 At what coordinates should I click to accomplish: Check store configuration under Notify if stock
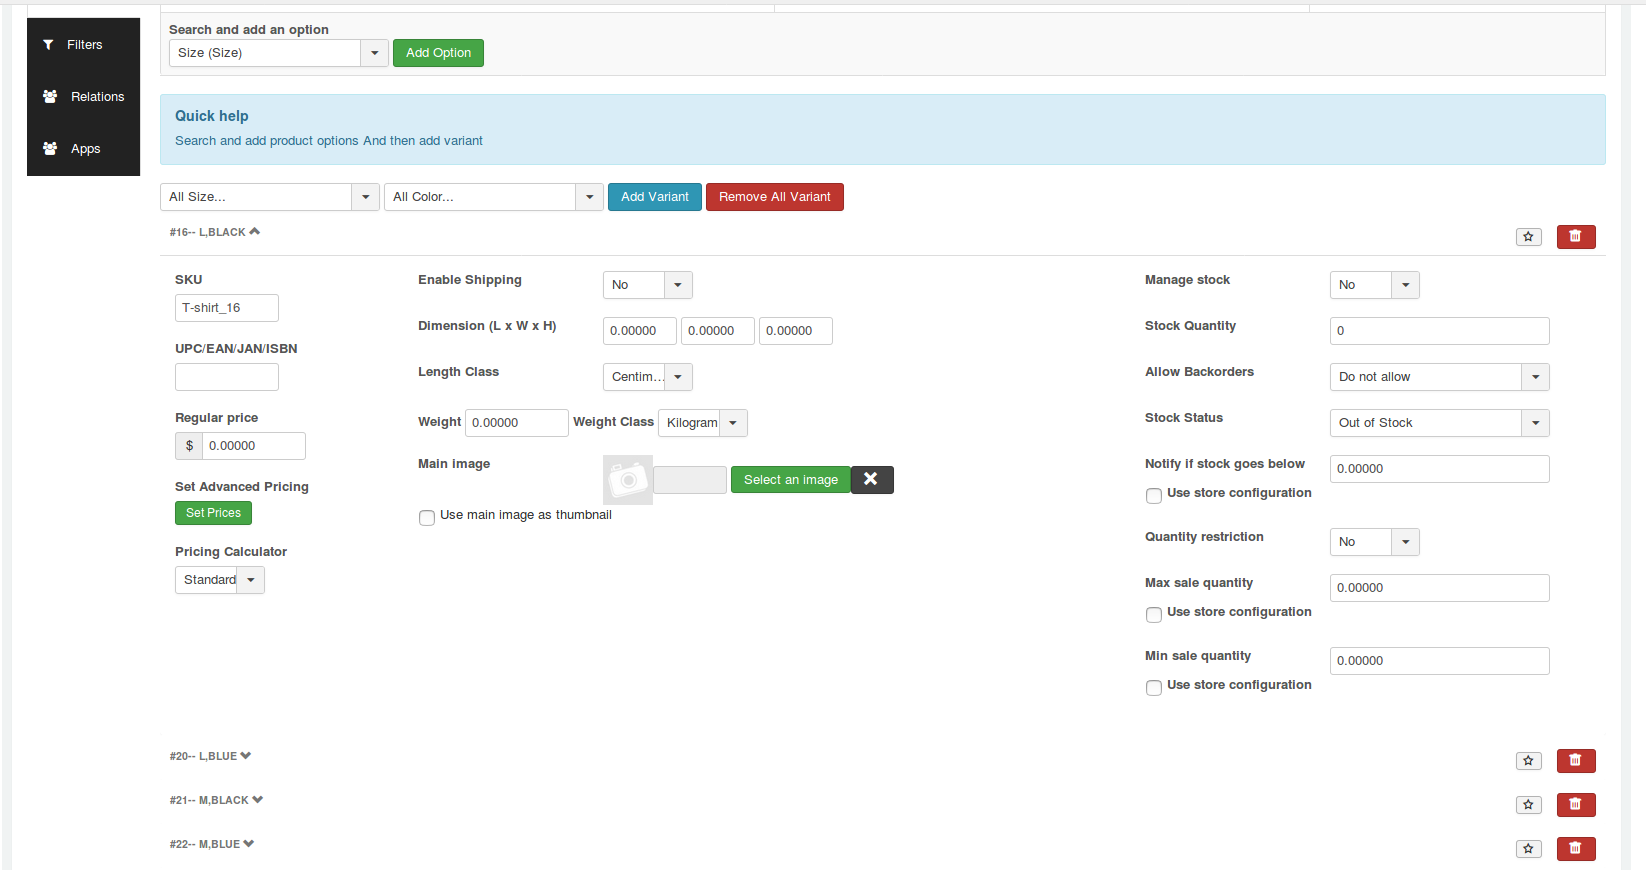click(1154, 496)
